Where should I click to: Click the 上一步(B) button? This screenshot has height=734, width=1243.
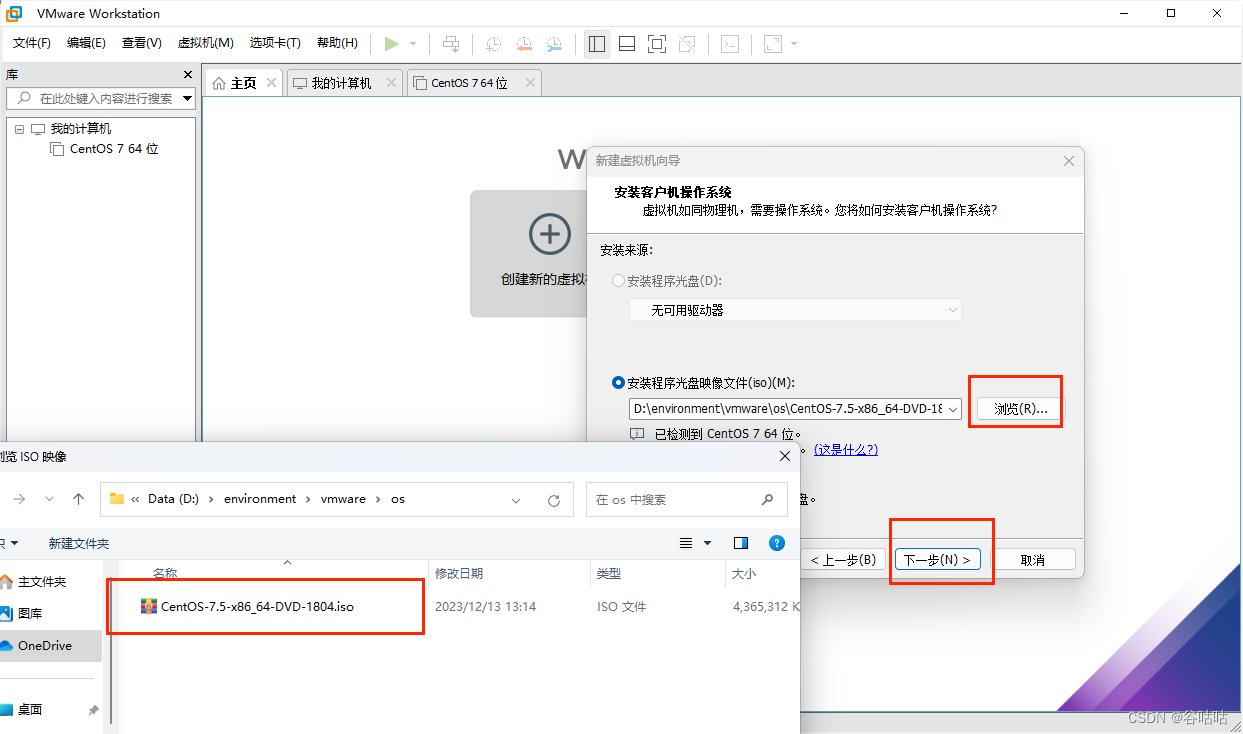(x=843, y=560)
